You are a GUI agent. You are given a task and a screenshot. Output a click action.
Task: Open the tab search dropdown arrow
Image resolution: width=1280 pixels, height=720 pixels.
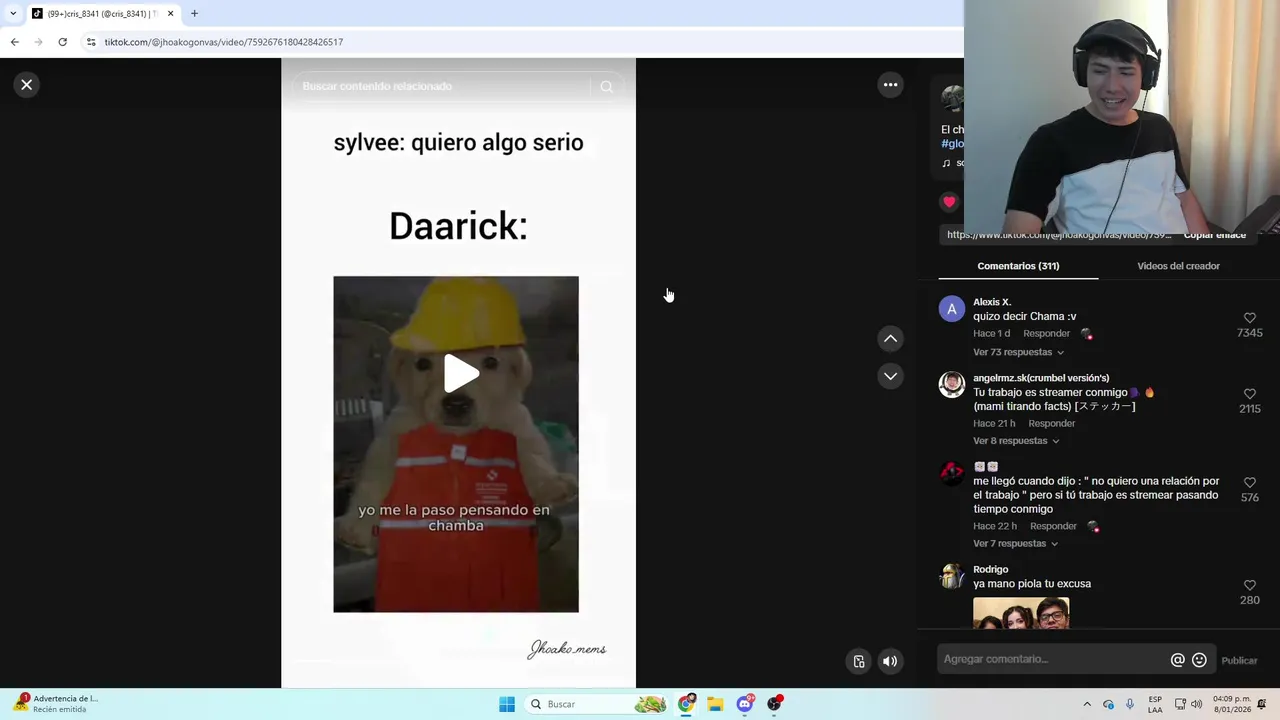(x=13, y=14)
